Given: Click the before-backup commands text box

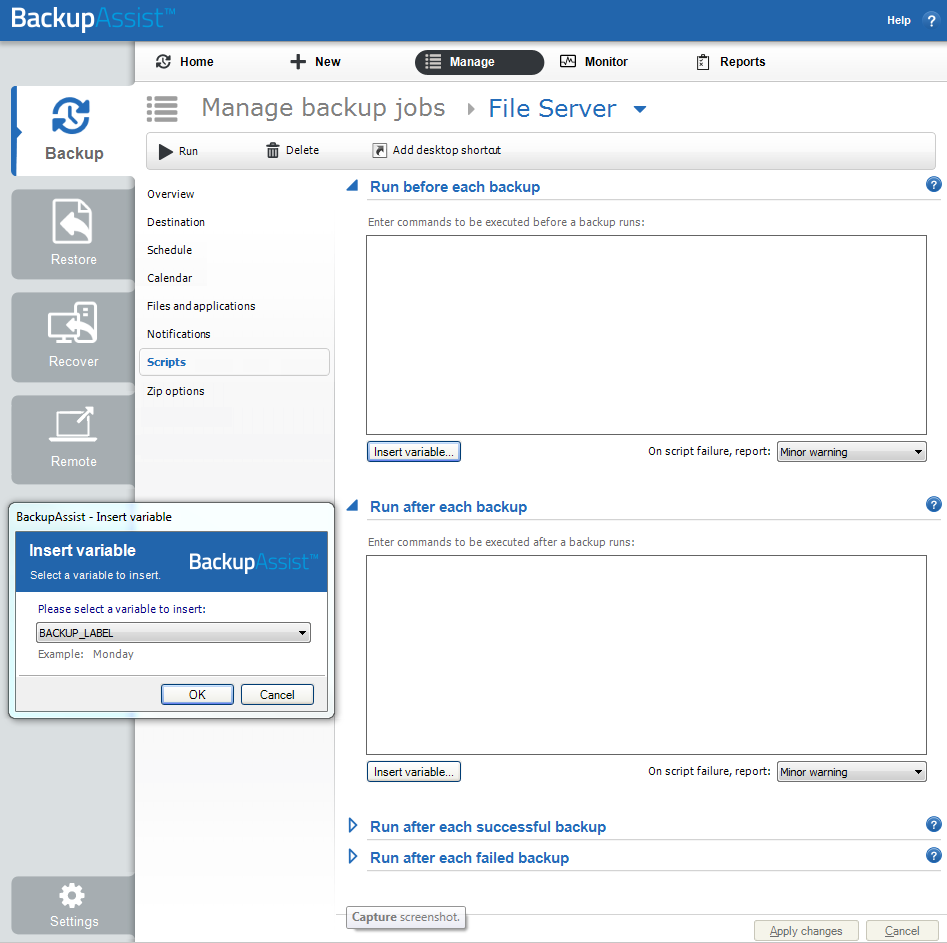Looking at the screenshot, I should click(646, 335).
